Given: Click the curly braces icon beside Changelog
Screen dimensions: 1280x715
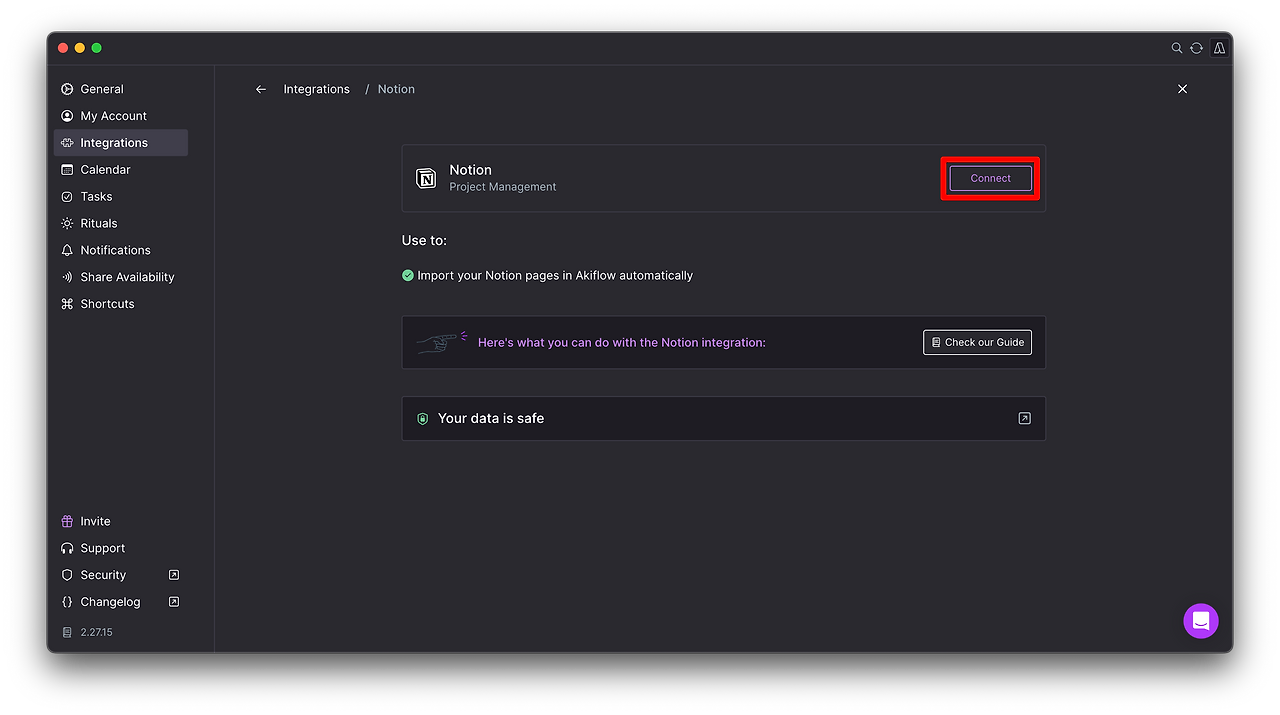Looking at the screenshot, I should pyautogui.click(x=67, y=602).
